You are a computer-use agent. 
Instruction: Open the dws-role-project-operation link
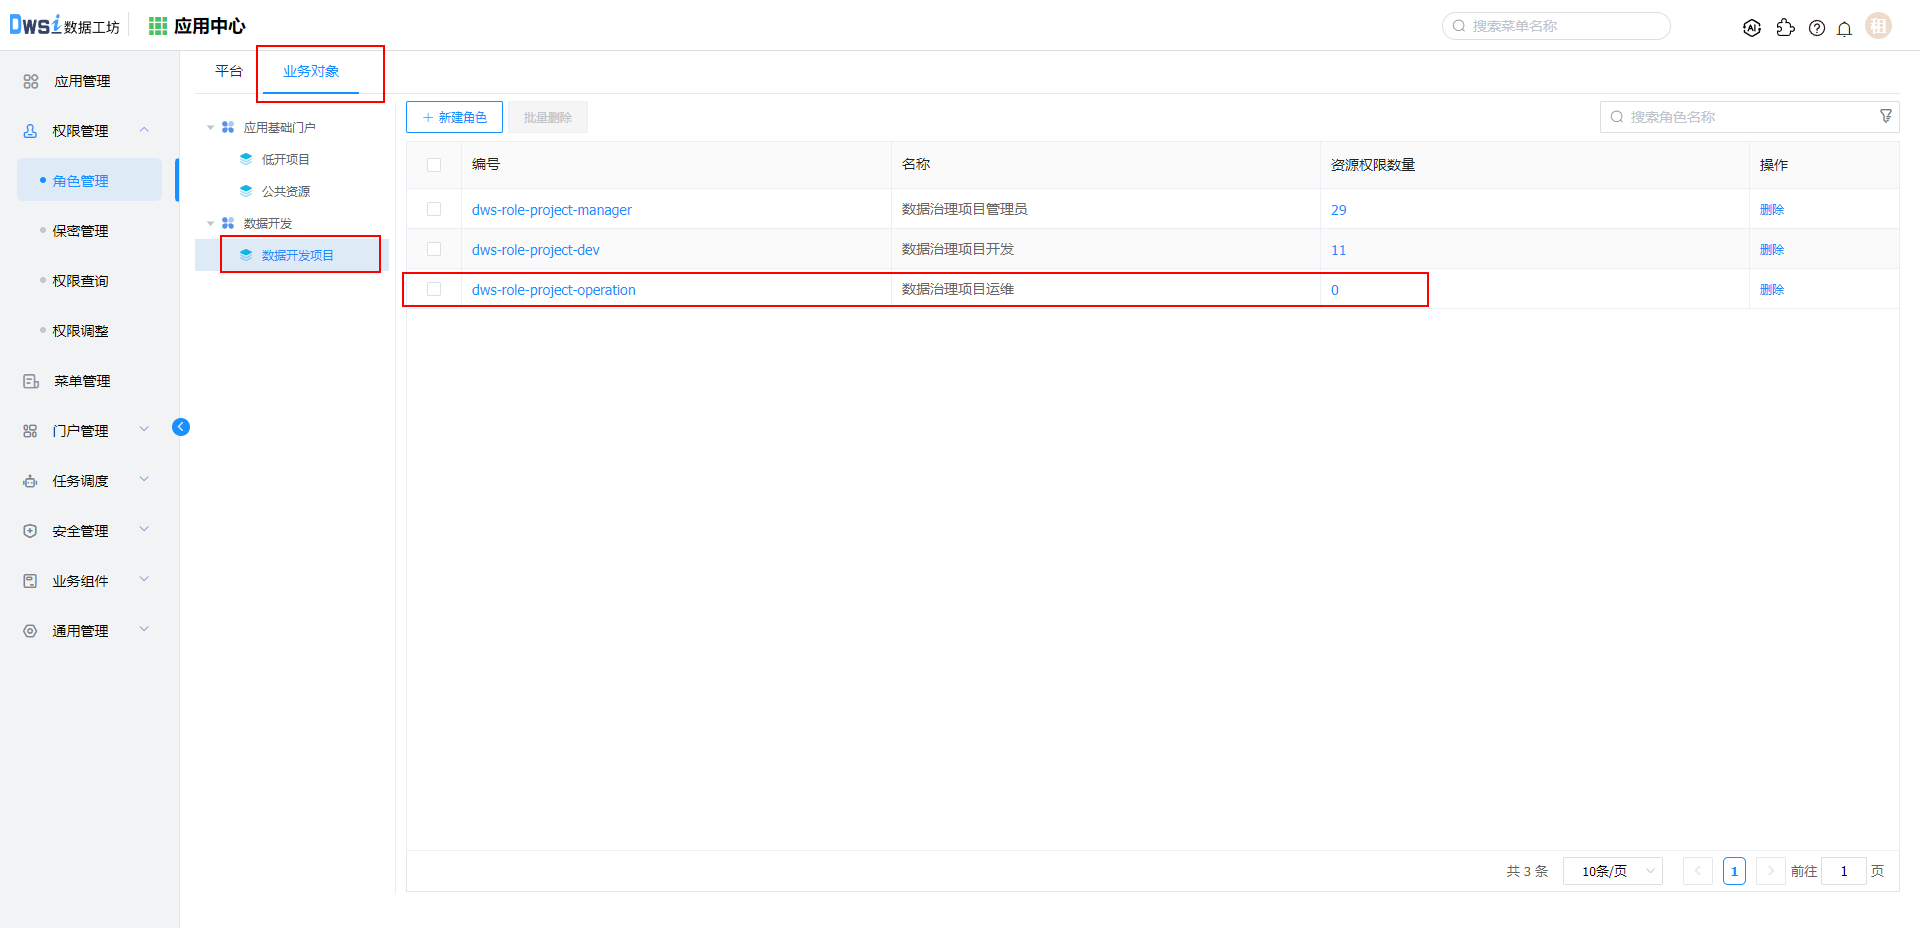click(553, 290)
